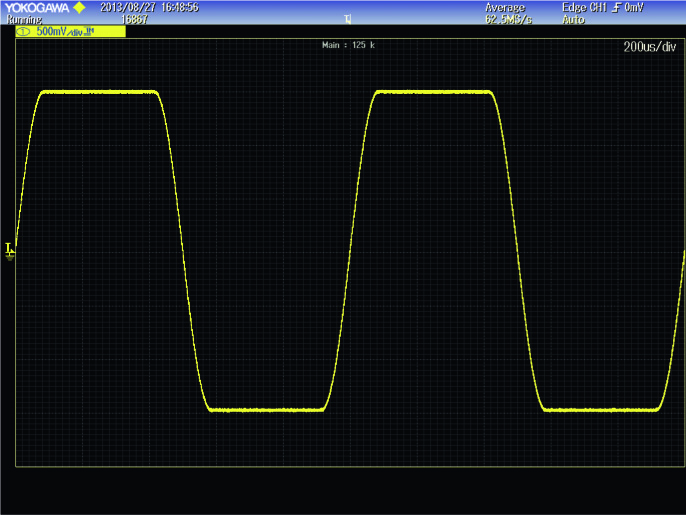The image size is (686, 515).
Task: Click the YOKOGAWA brand text
Action: pyautogui.click(x=37, y=8)
